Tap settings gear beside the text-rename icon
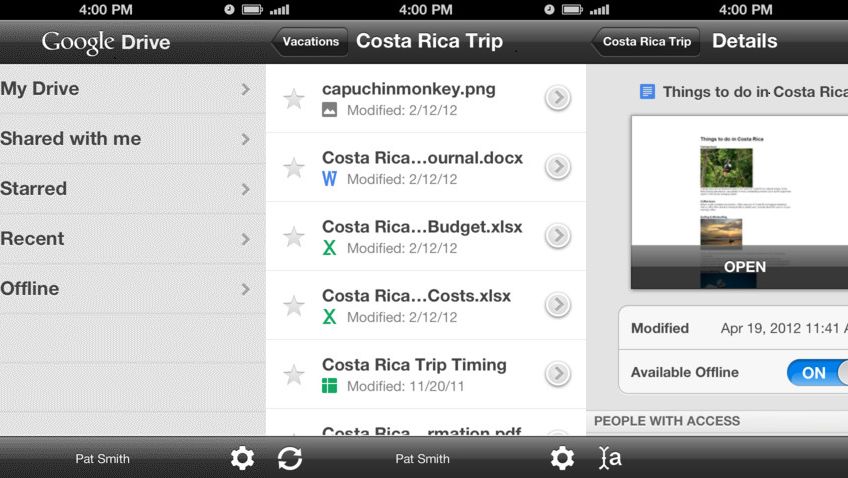Screen dimensions: 848x478 pyautogui.click(x=562, y=458)
